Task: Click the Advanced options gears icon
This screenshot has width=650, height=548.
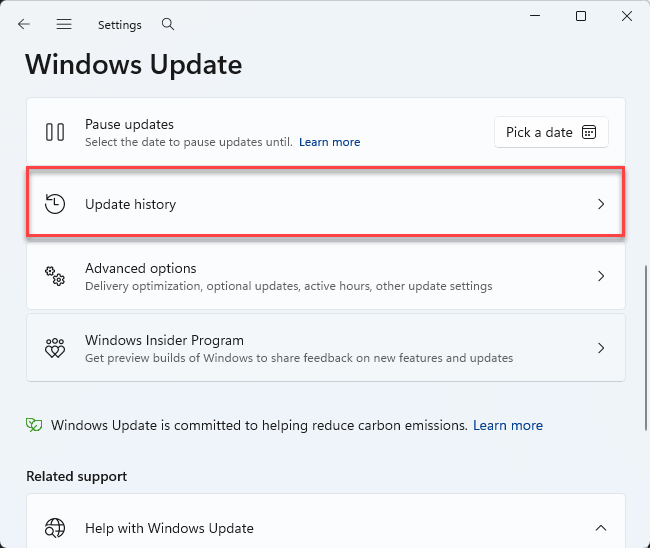Action: (55, 276)
